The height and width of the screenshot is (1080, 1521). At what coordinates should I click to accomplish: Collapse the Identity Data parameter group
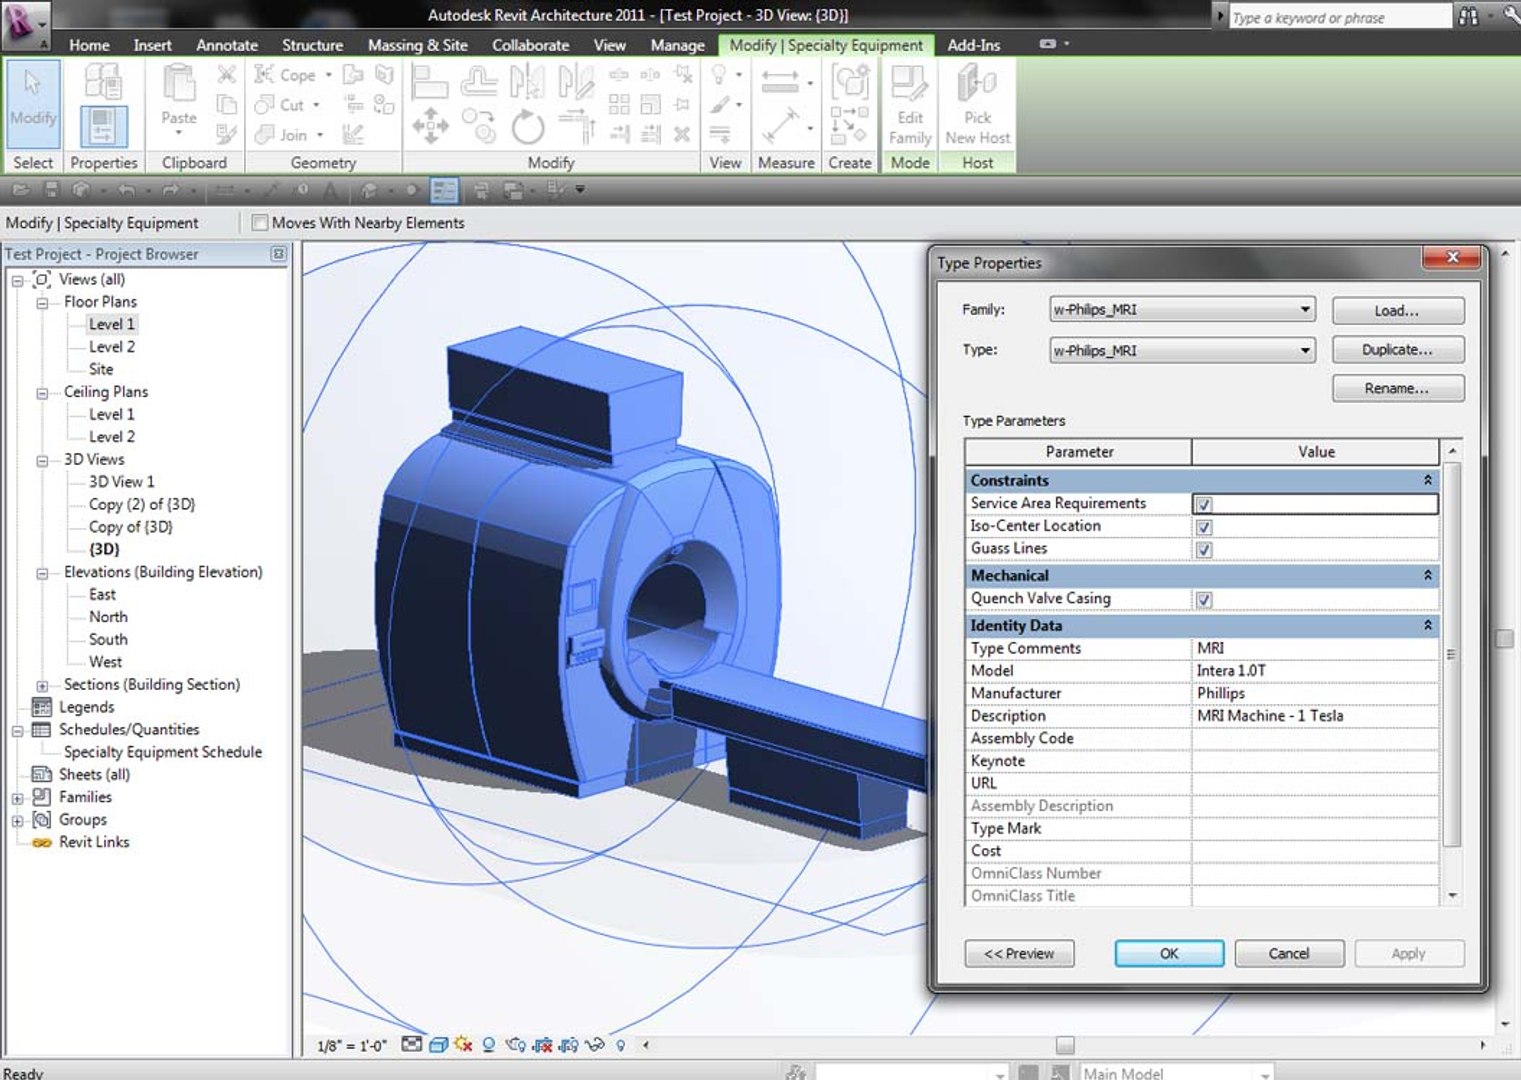click(x=1428, y=625)
